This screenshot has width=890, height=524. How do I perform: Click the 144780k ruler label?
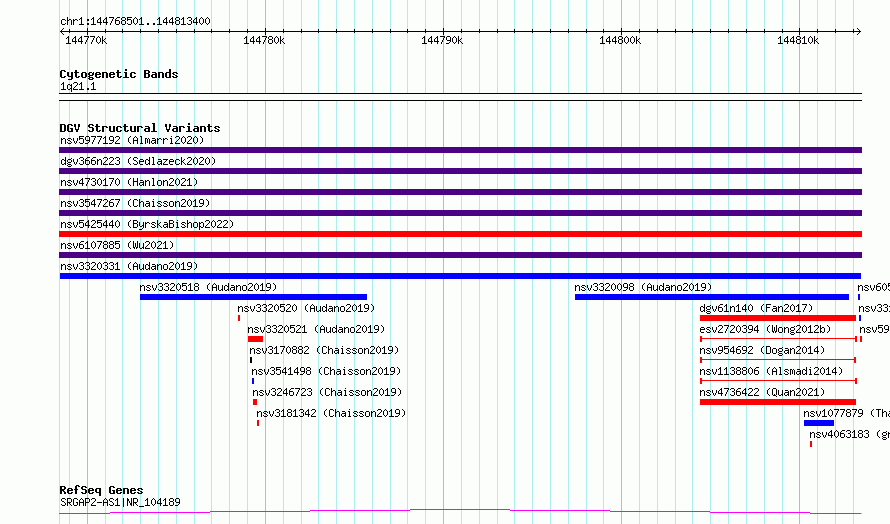[264, 40]
